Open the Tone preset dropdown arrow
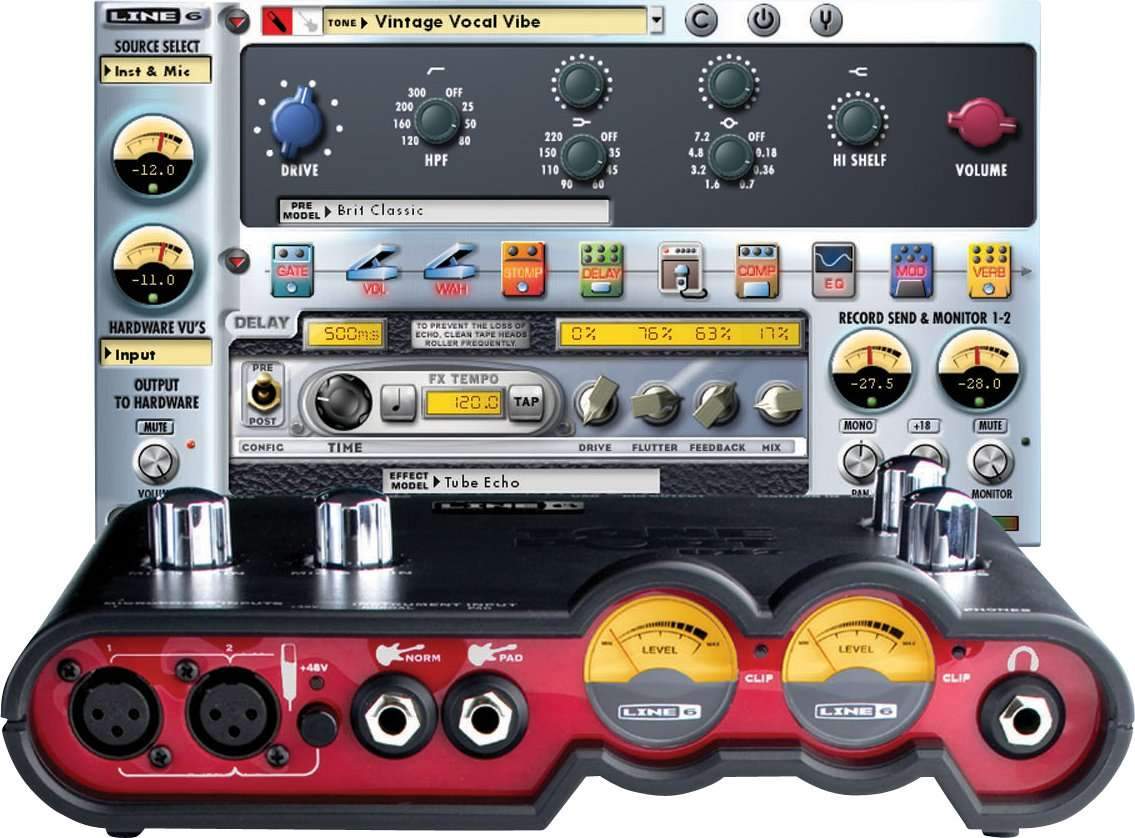Screen dimensions: 1135x838 [x=657, y=21]
